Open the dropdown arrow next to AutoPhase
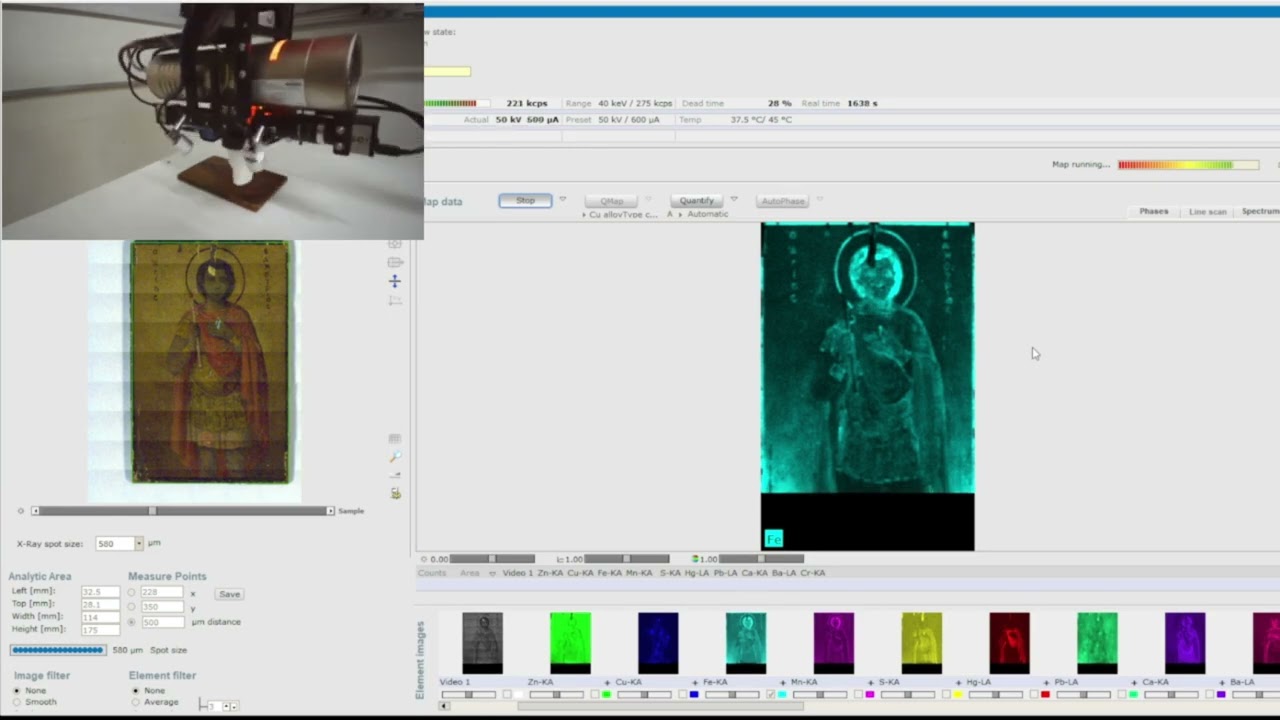Viewport: 1280px width, 720px height. pos(820,199)
